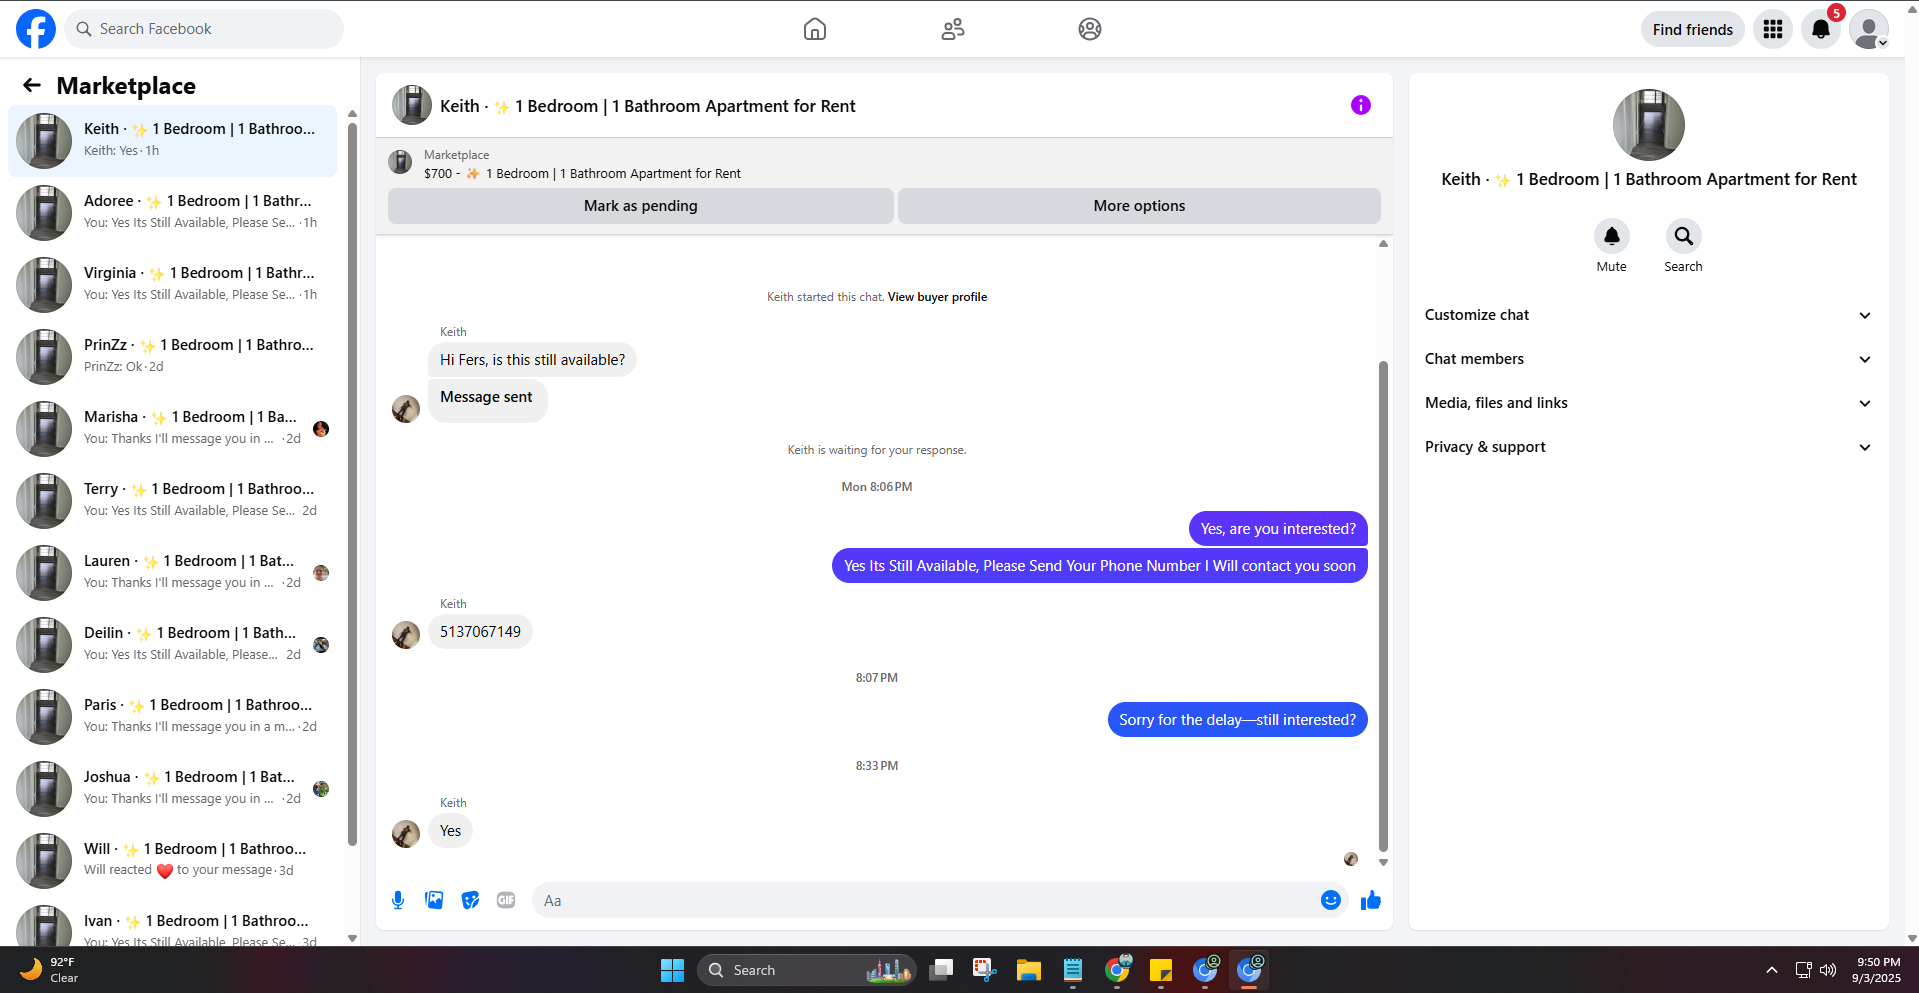Click the conversation list scrollbar
This screenshot has width=1919, height=993.
(x=352, y=485)
